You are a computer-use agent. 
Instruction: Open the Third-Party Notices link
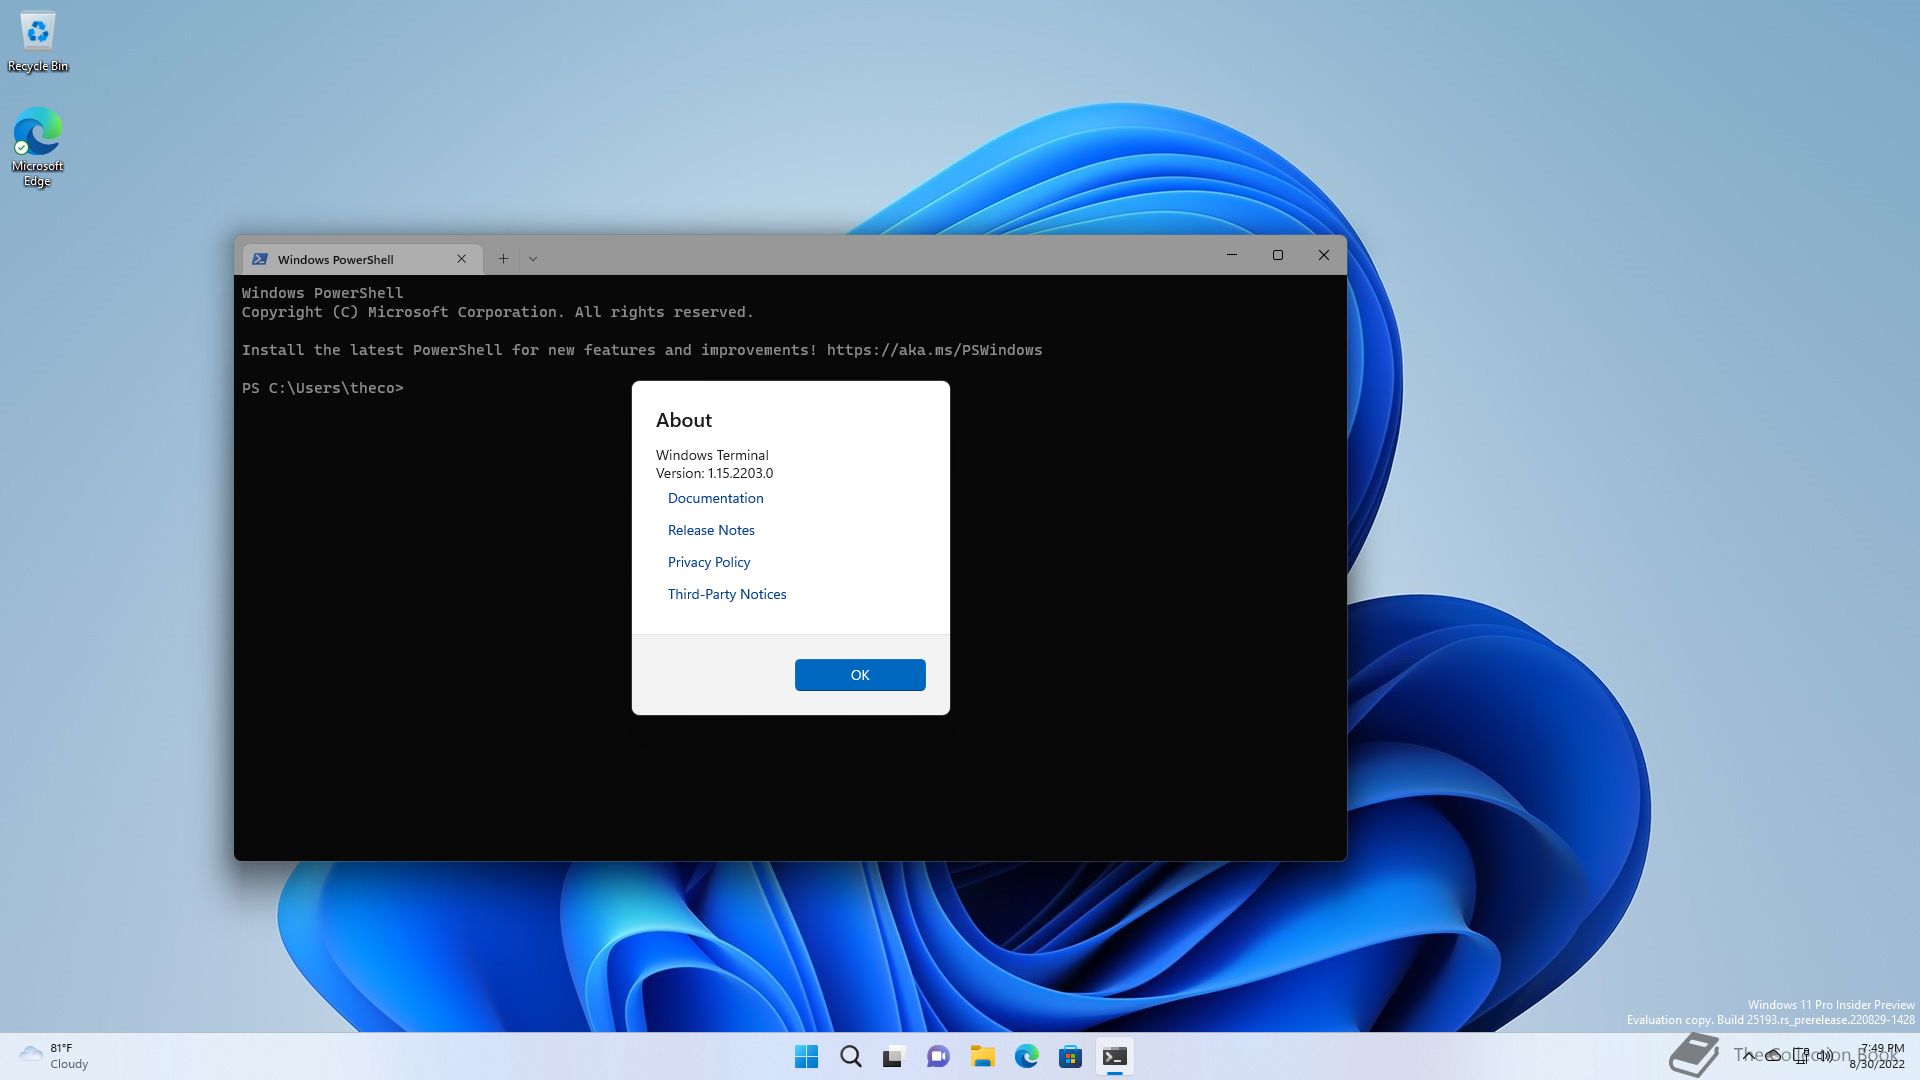[x=727, y=594]
